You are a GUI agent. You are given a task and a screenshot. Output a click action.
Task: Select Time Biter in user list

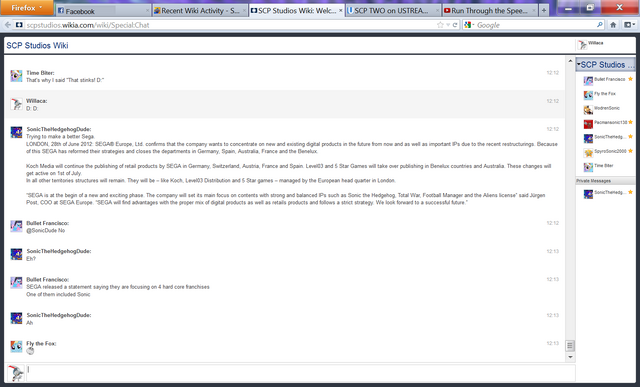point(606,166)
